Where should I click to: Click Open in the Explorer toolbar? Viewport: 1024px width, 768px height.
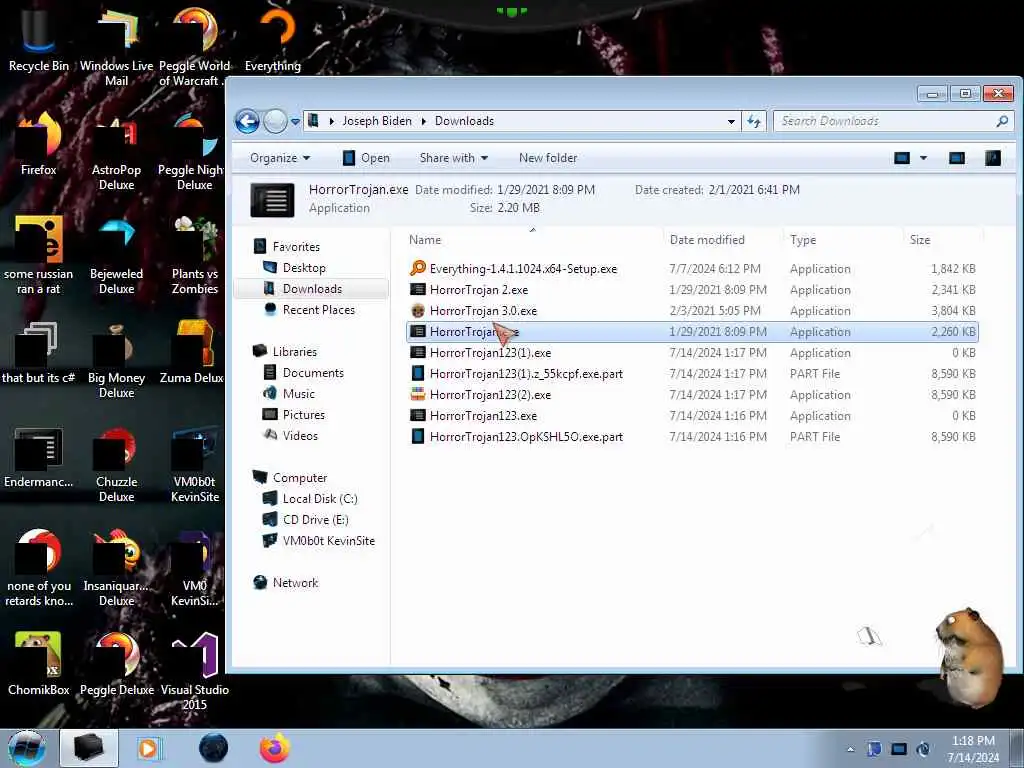[x=366, y=158]
